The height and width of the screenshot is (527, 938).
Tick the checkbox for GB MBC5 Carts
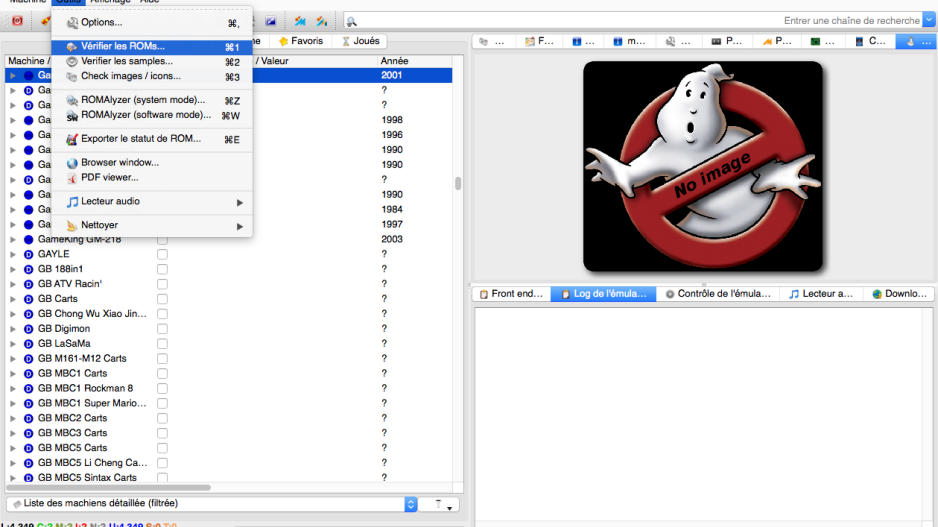[x=162, y=448]
